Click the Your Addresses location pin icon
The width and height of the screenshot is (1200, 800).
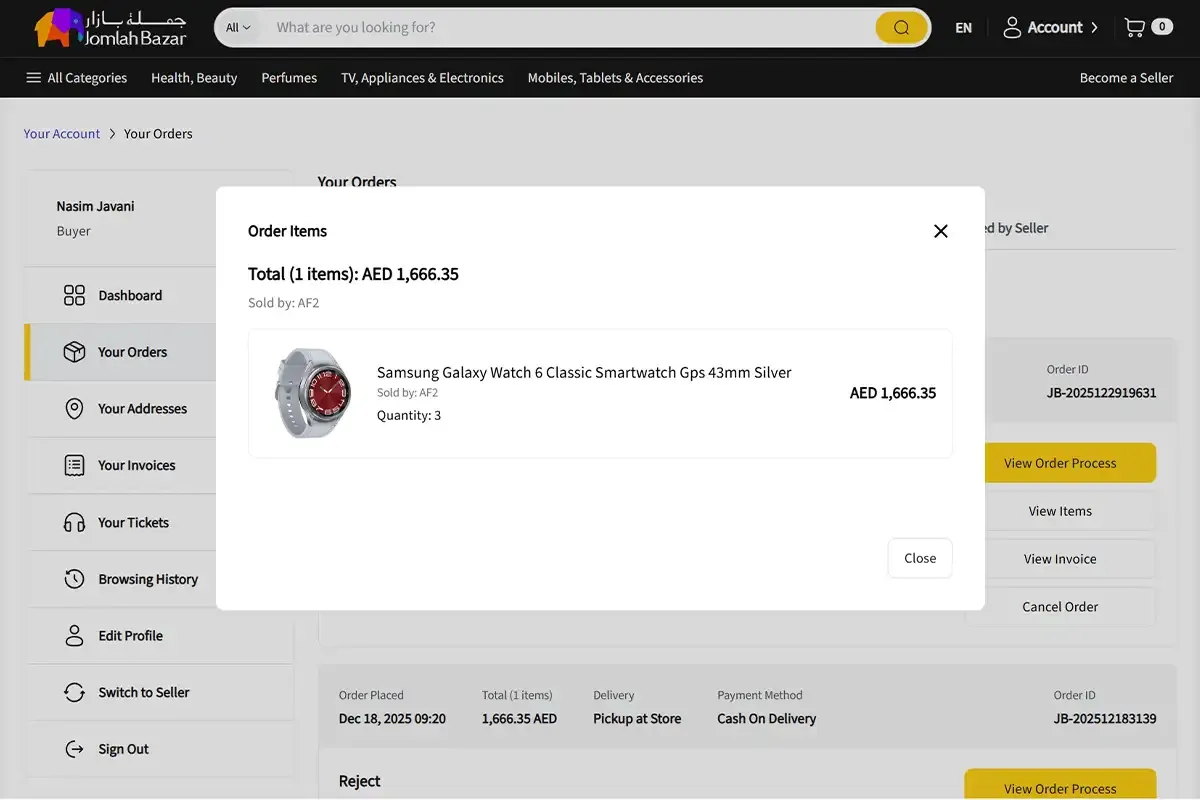(x=75, y=408)
